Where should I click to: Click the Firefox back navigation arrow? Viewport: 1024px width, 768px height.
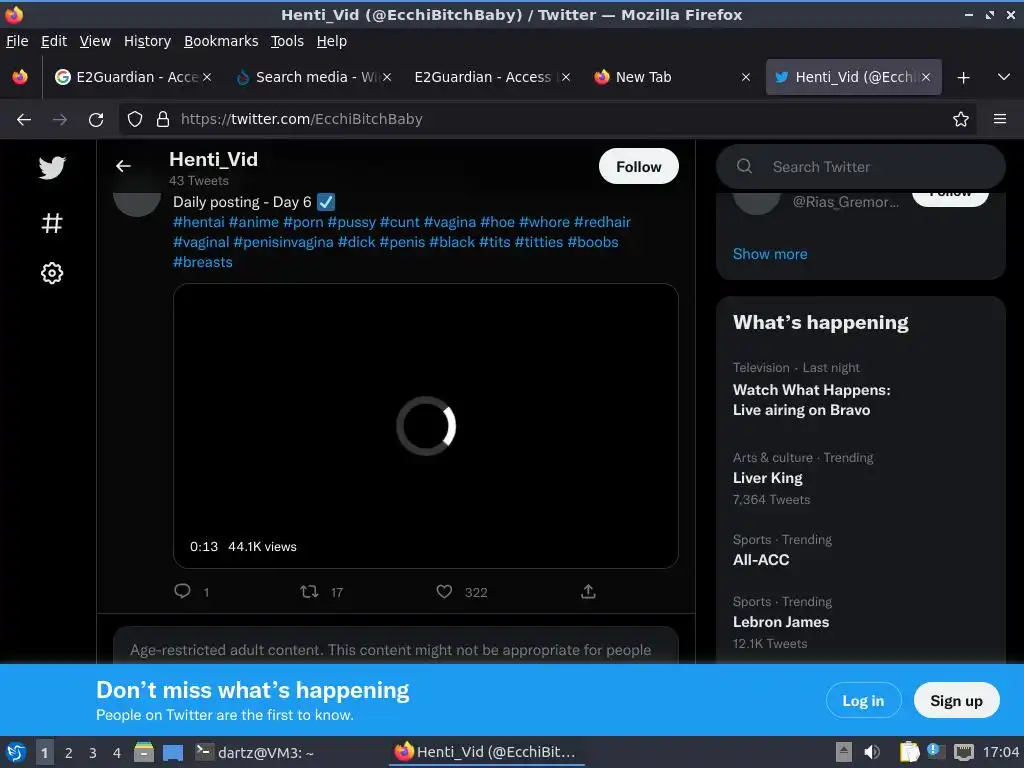(x=24, y=120)
